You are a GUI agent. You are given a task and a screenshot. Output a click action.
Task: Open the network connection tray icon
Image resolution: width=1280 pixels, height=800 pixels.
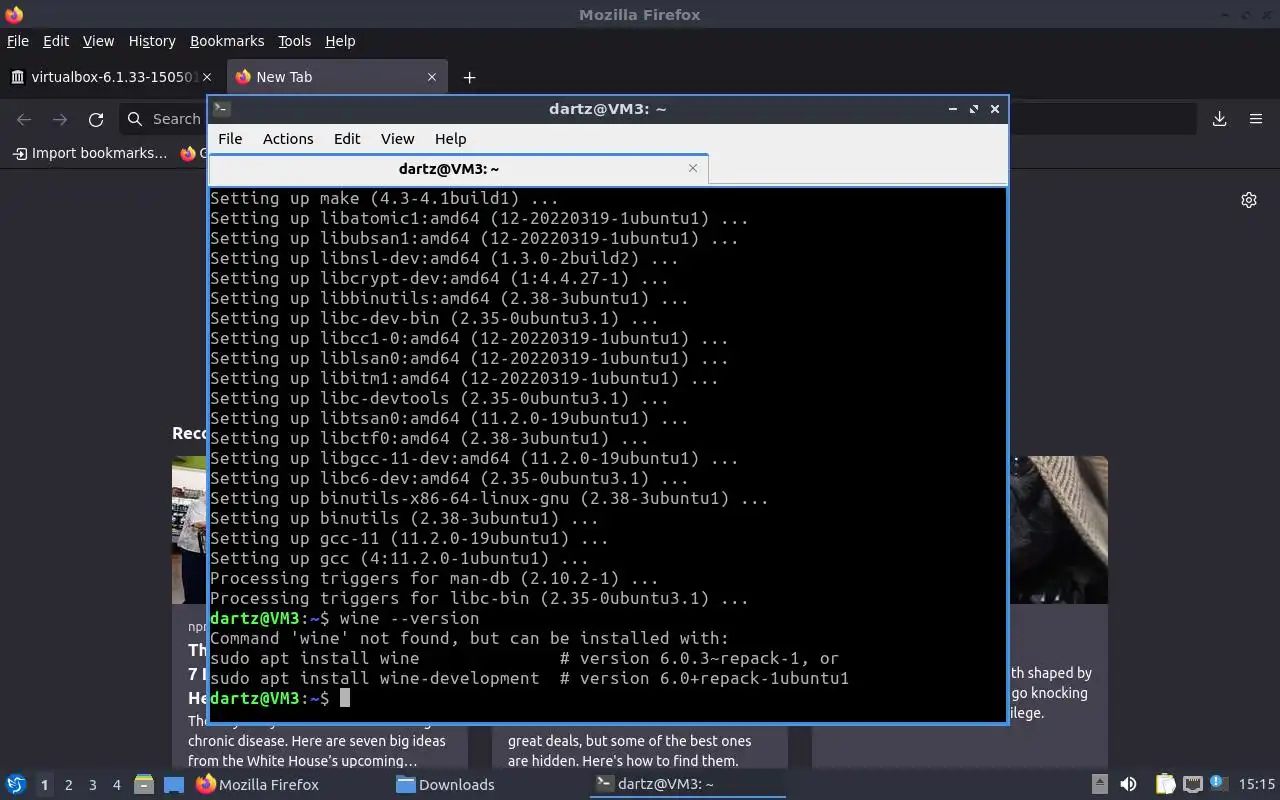(x=1192, y=784)
